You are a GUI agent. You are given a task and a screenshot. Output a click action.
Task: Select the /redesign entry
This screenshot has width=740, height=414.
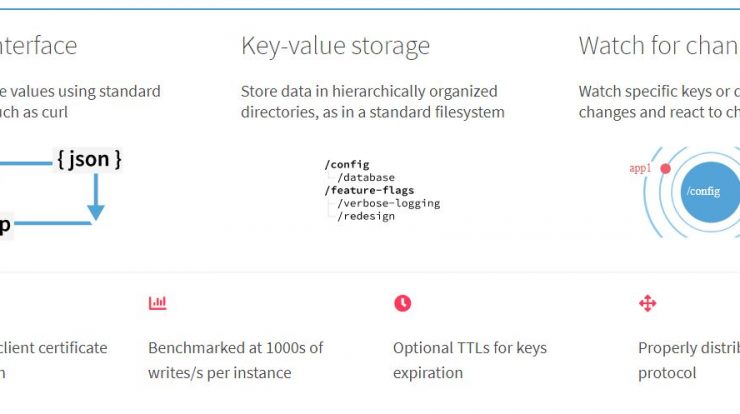(x=366, y=216)
